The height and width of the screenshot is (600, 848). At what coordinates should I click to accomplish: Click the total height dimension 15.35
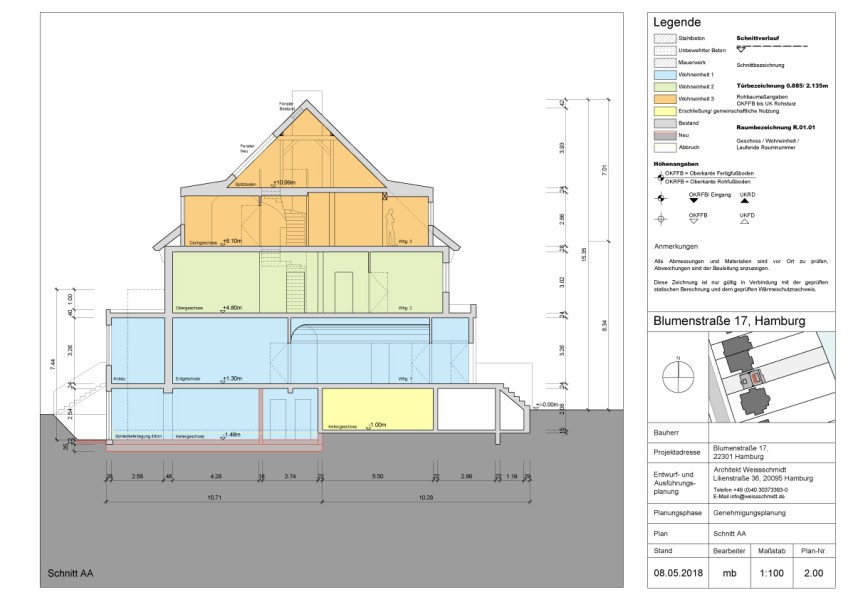coord(582,255)
